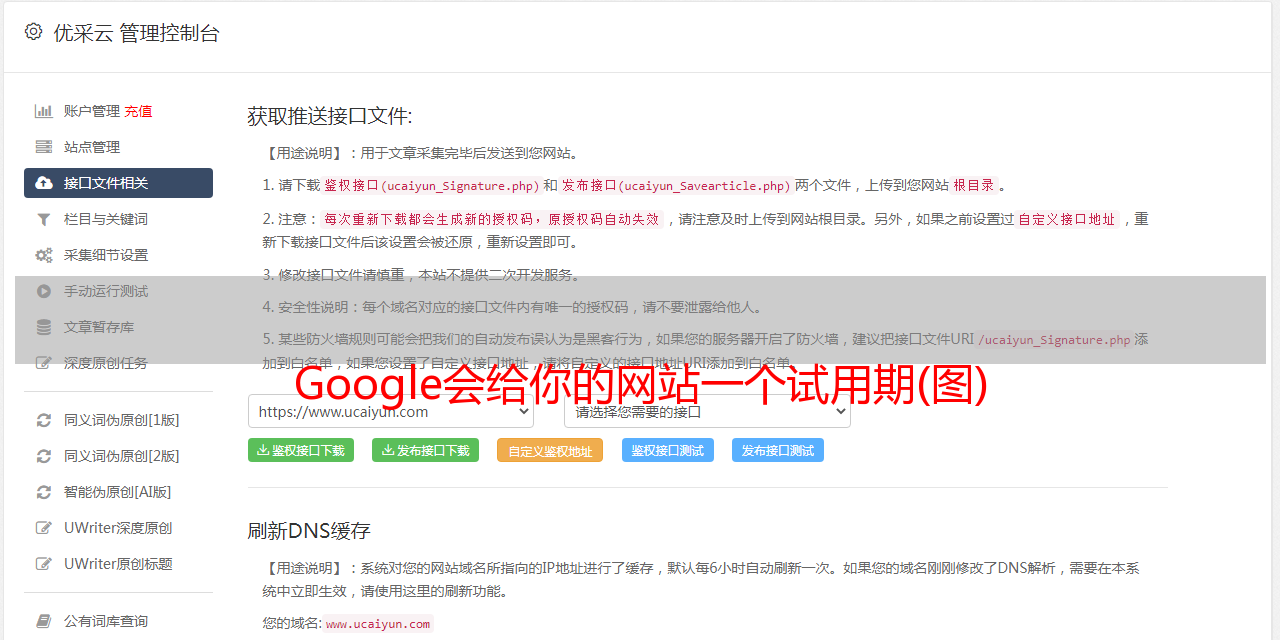1280x640 pixels.
Task: Open UWriter深度原创 via its edit icon
Action: click(x=44, y=528)
